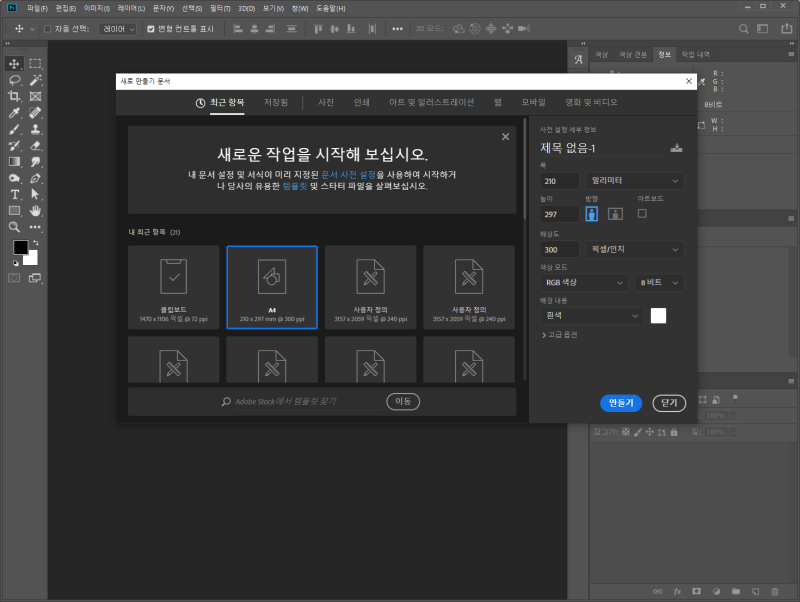Switch to the 저장됨 tab
The width and height of the screenshot is (800, 602).
276,103
